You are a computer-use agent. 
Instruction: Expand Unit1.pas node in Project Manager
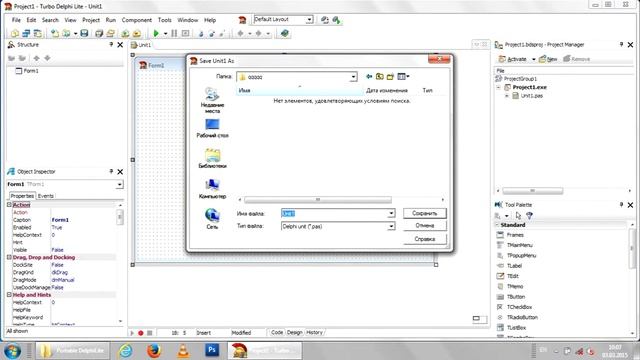tap(507, 96)
